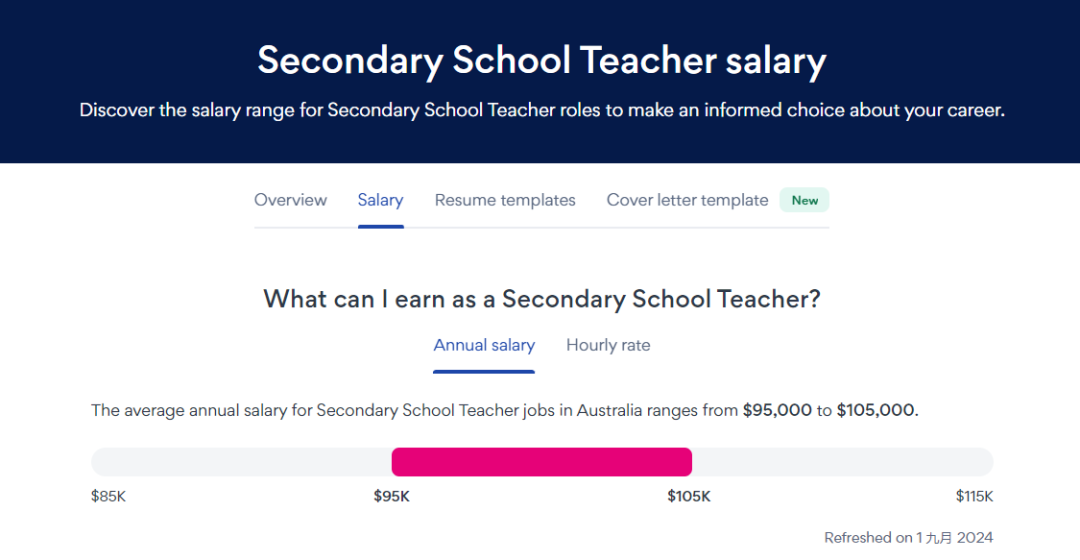The image size is (1080, 560).
Task: Click the pink salary range bar
Action: (541, 462)
